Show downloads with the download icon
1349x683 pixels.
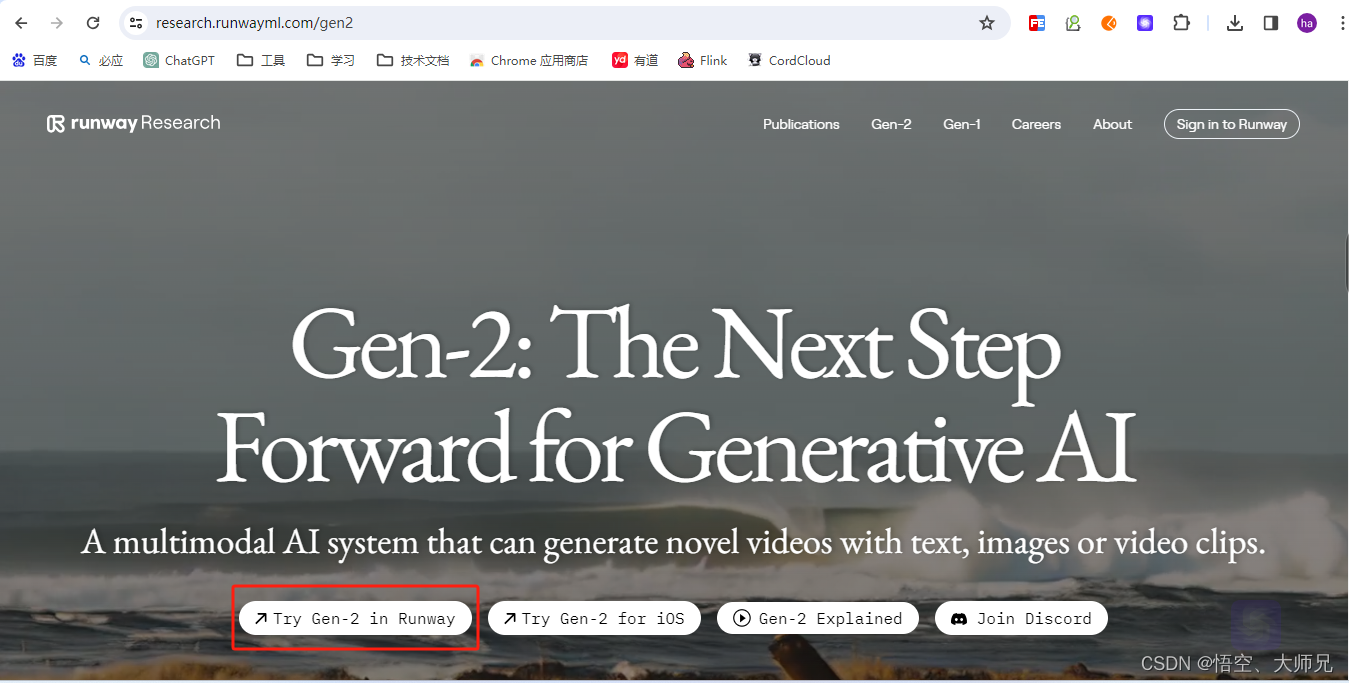tap(1235, 23)
